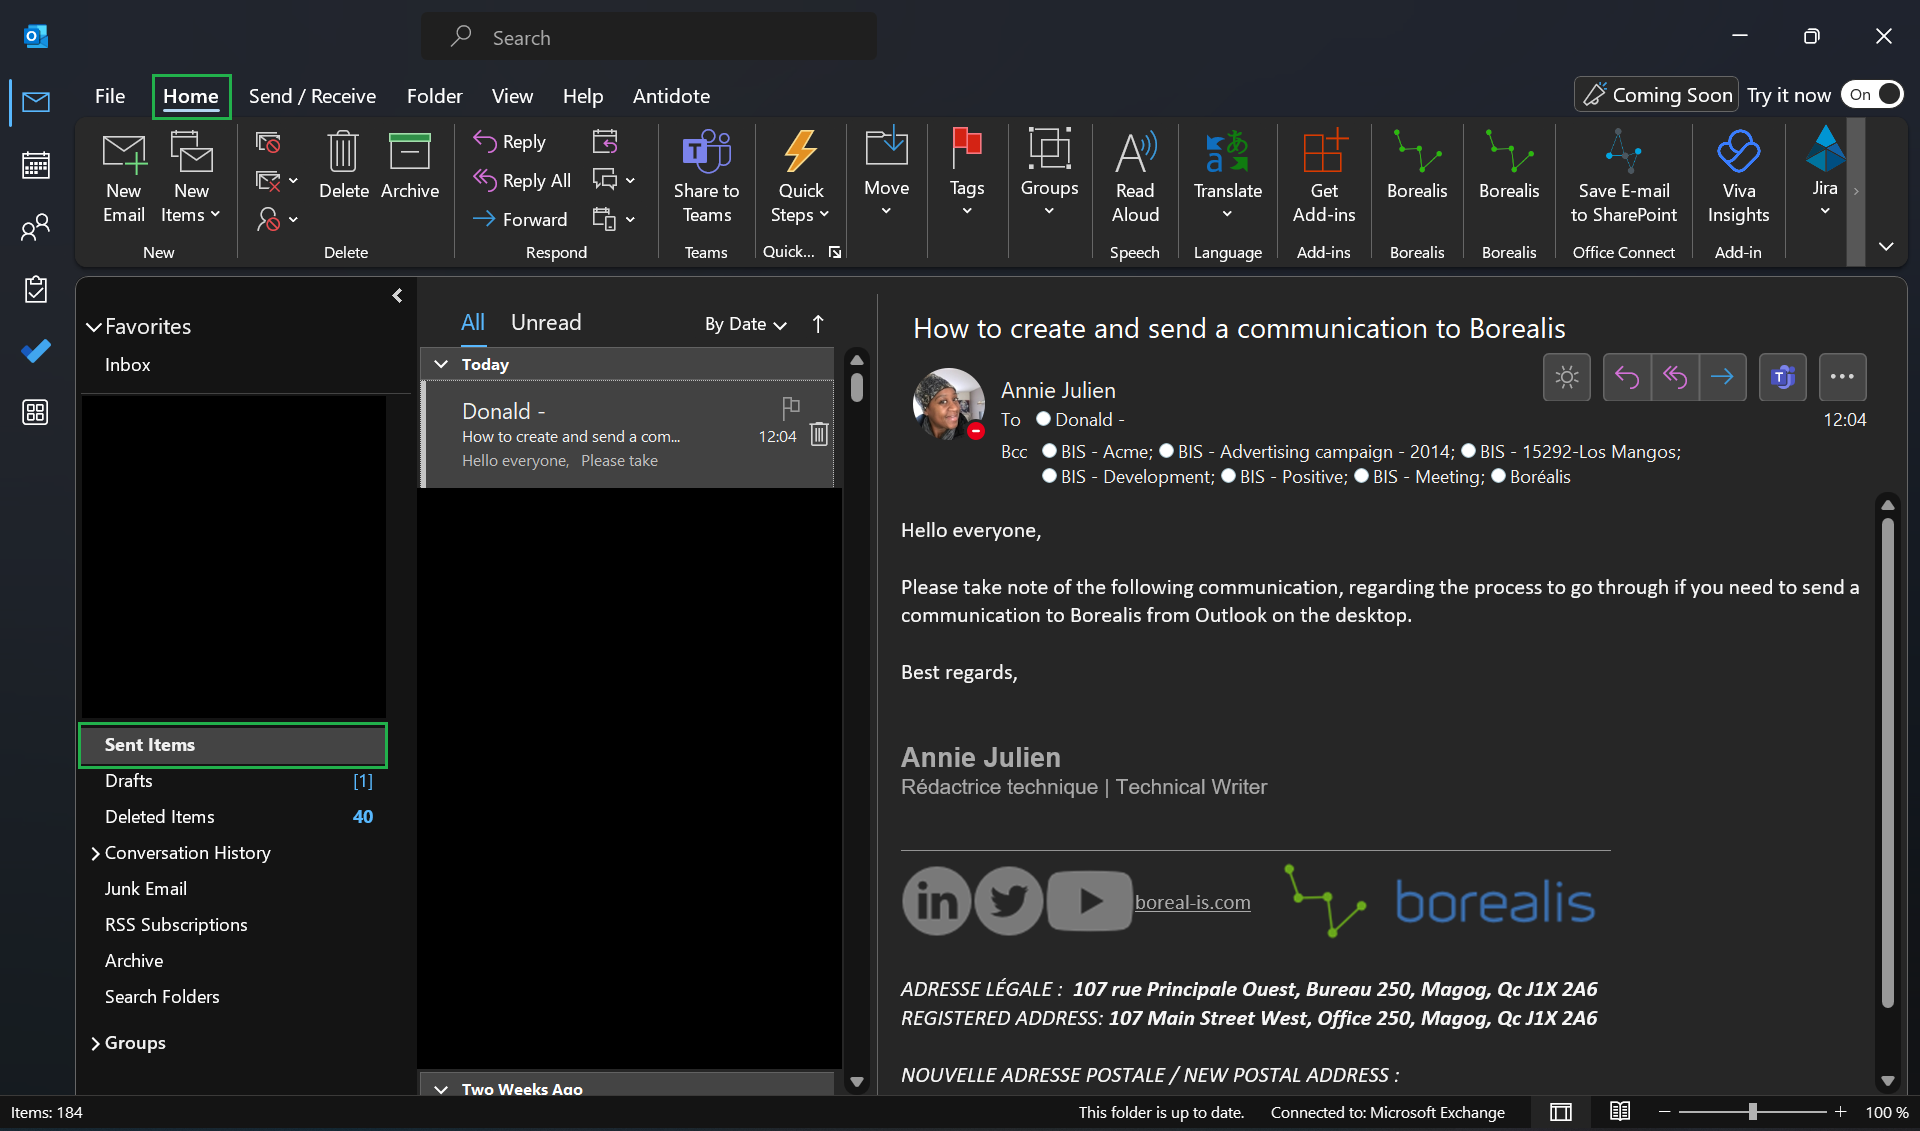Collapse the folder pane arrow
Screen dimensions: 1920x1131
[x=397, y=295]
